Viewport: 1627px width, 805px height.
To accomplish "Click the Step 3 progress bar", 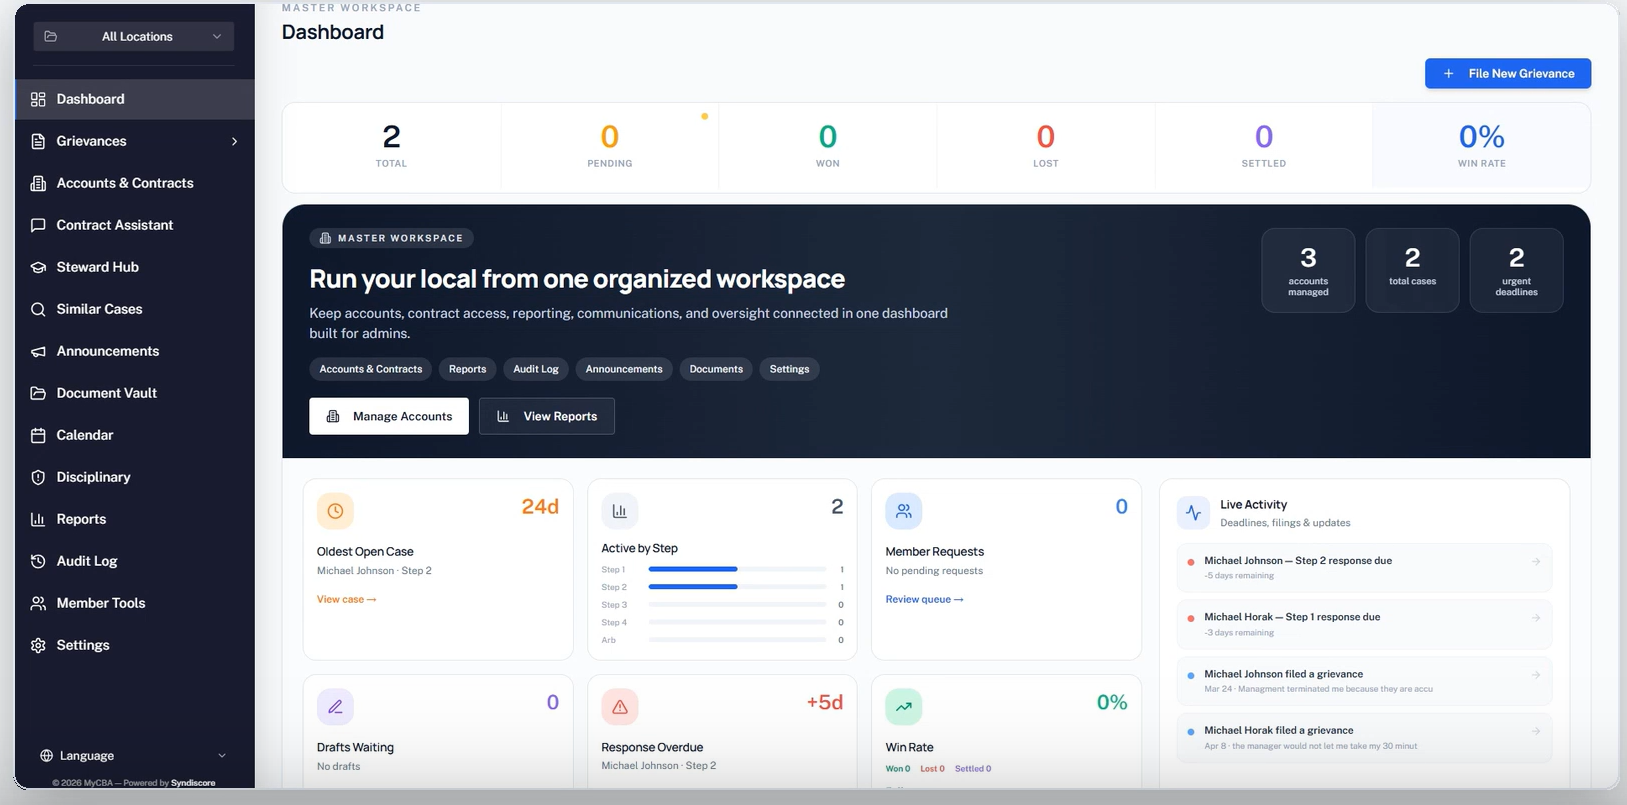I will point(737,605).
